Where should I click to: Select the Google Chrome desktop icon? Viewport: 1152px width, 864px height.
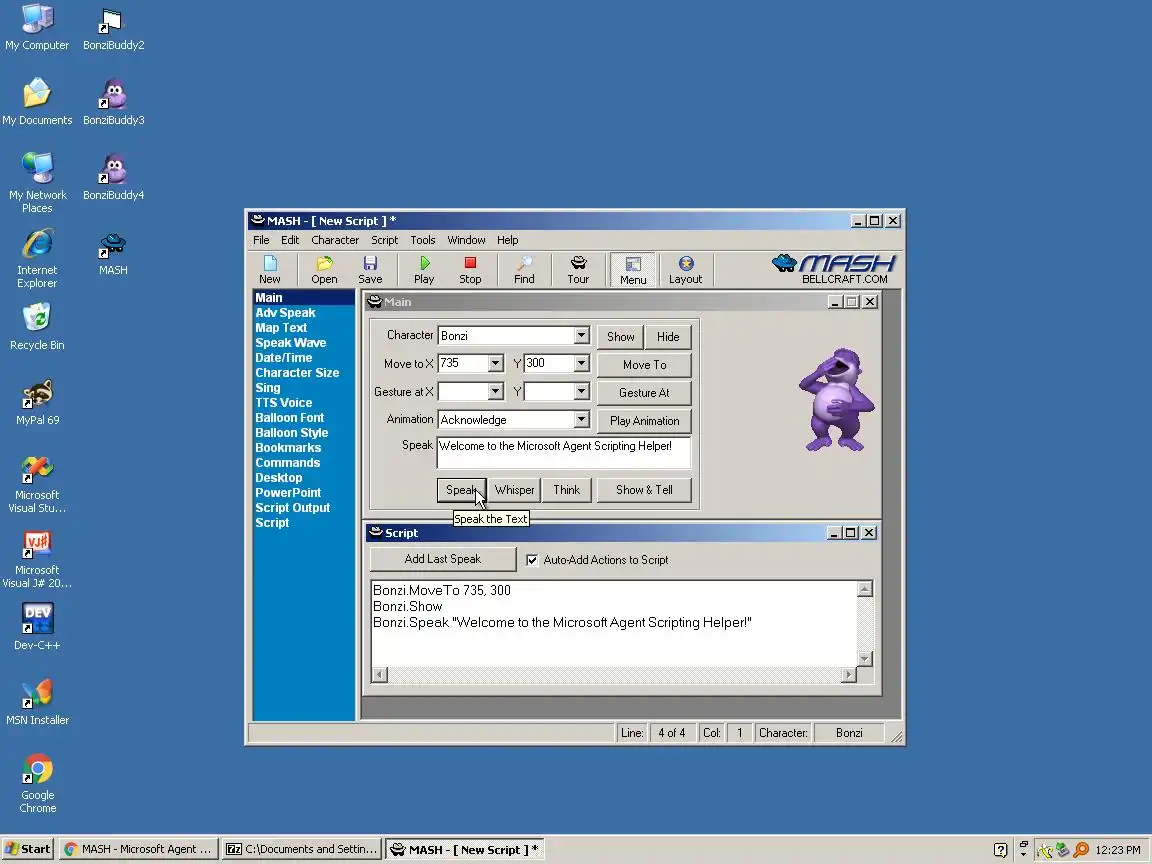37,783
